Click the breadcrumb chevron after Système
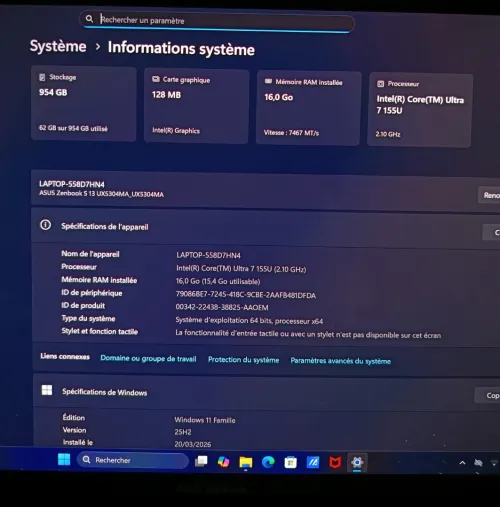This screenshot has height=507, width=500. pyautogui.click(x=98, y=47)
